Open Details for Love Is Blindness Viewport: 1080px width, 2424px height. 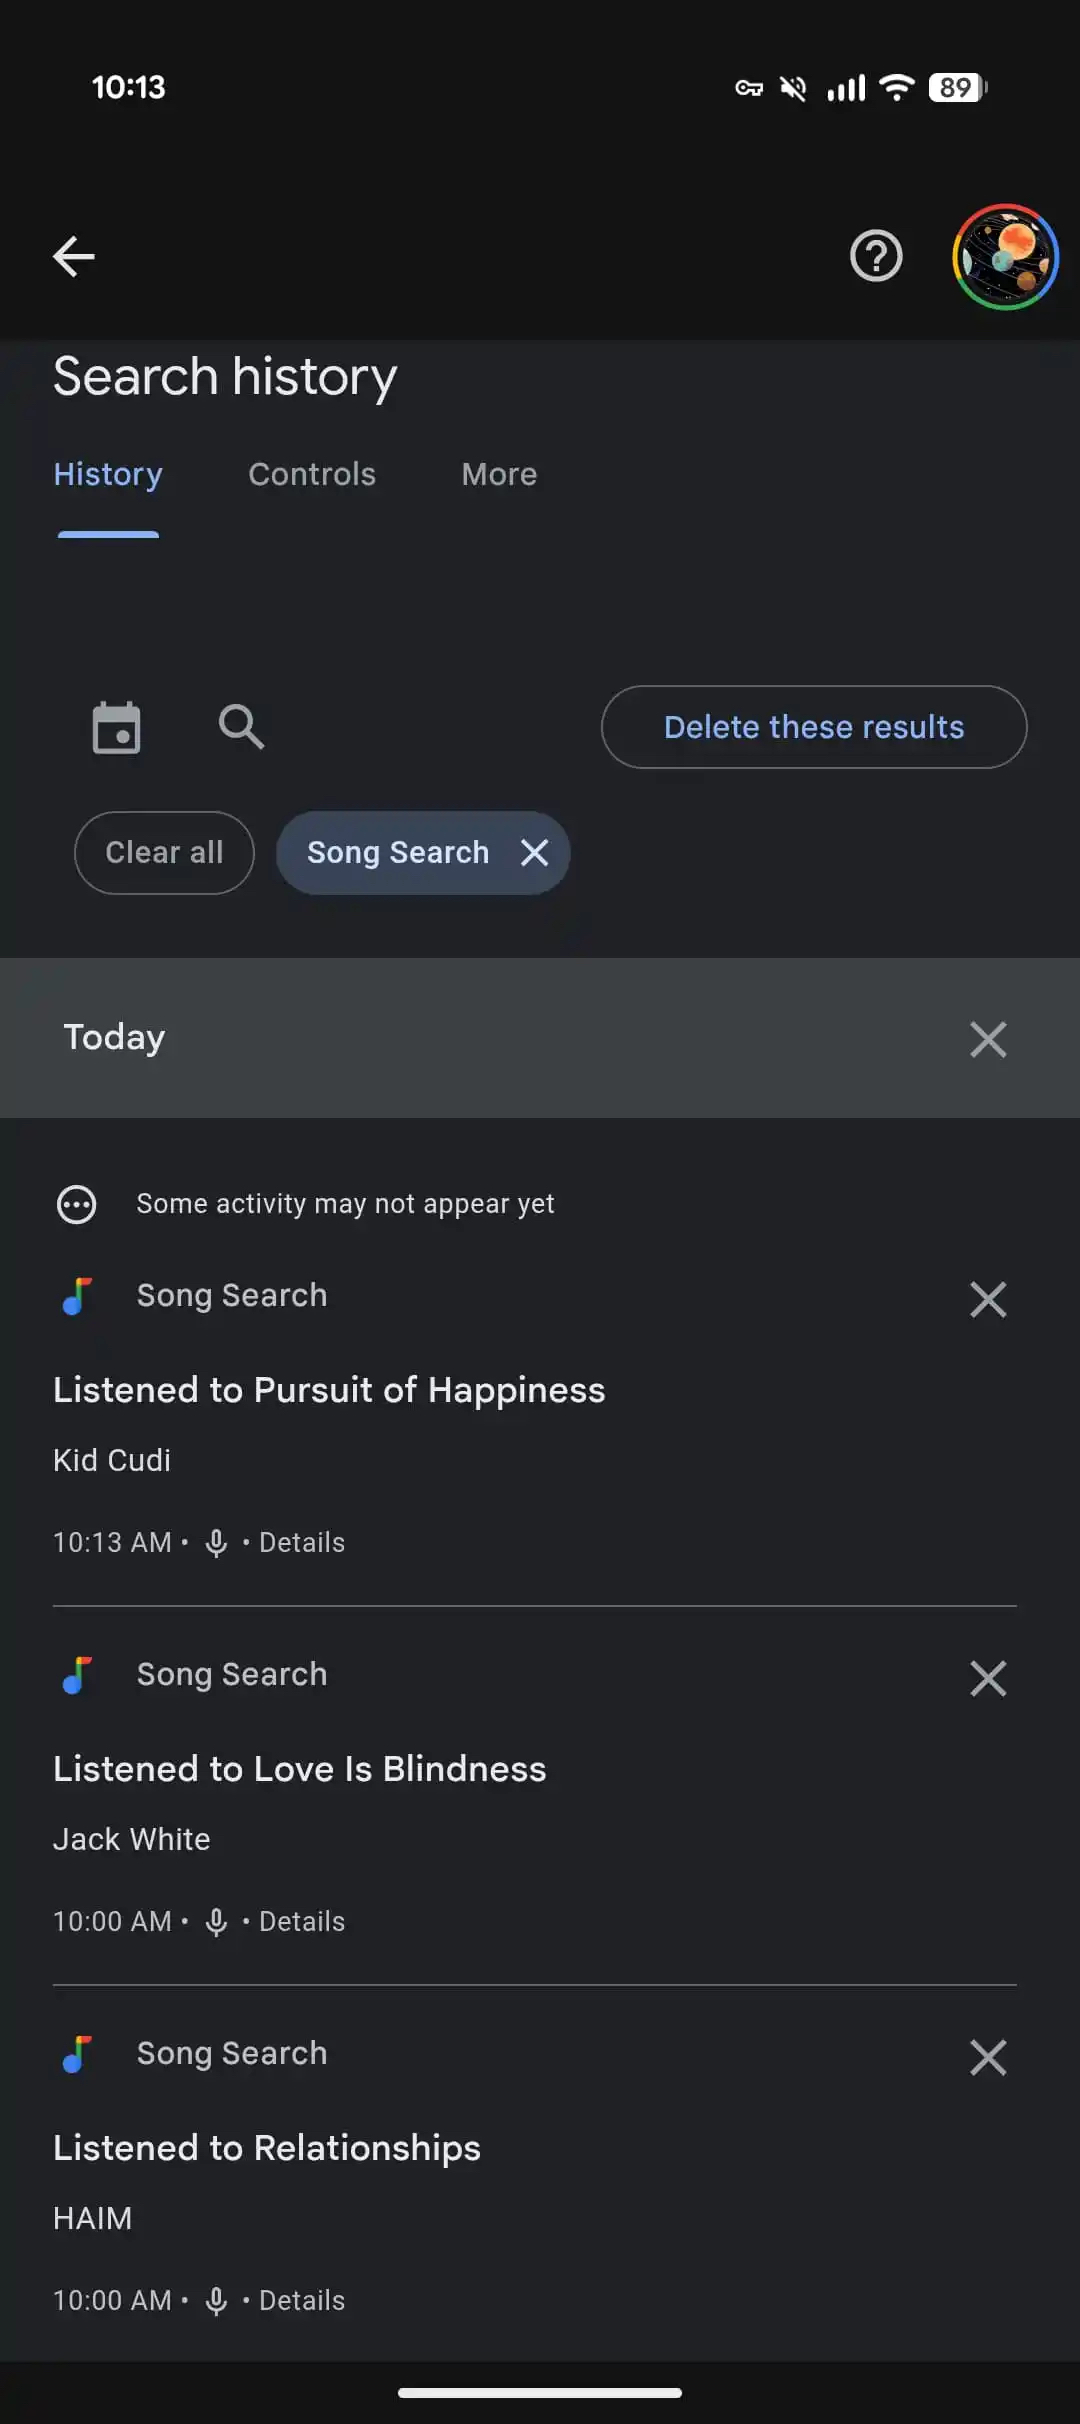302,1921
